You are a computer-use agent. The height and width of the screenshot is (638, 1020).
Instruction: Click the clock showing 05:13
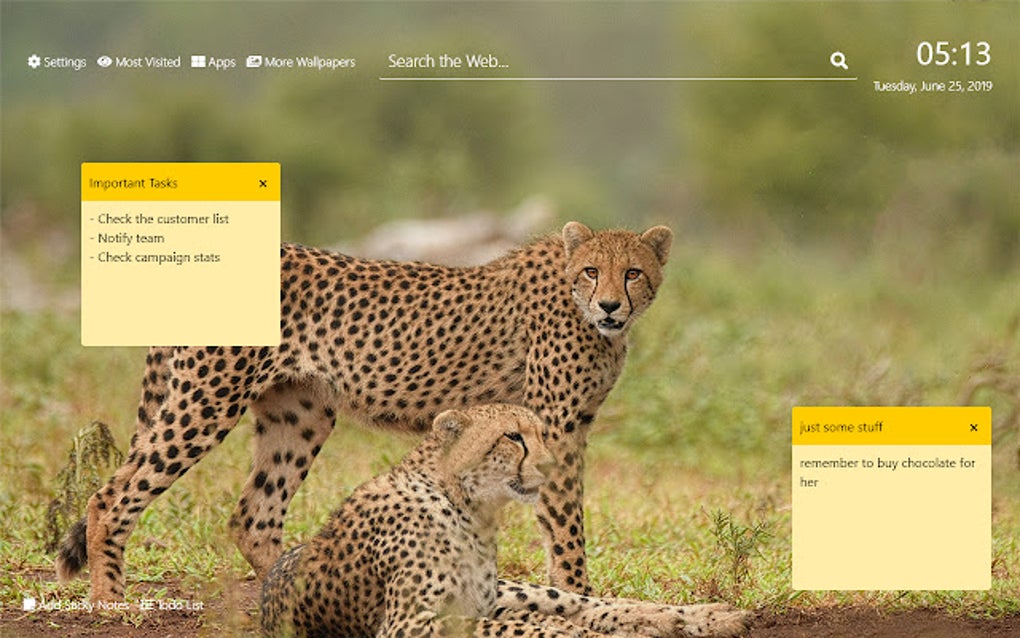point(954,55)
